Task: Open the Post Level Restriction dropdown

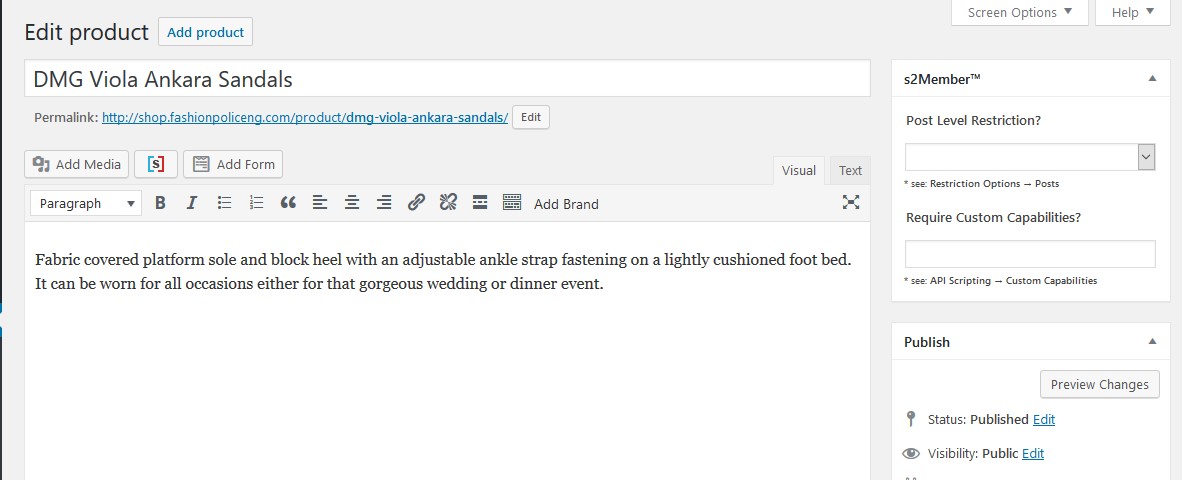Action: point(1030,157)
